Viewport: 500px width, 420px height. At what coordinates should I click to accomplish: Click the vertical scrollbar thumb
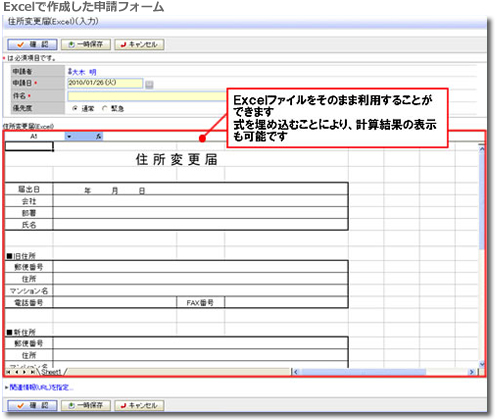click(482, 201)
